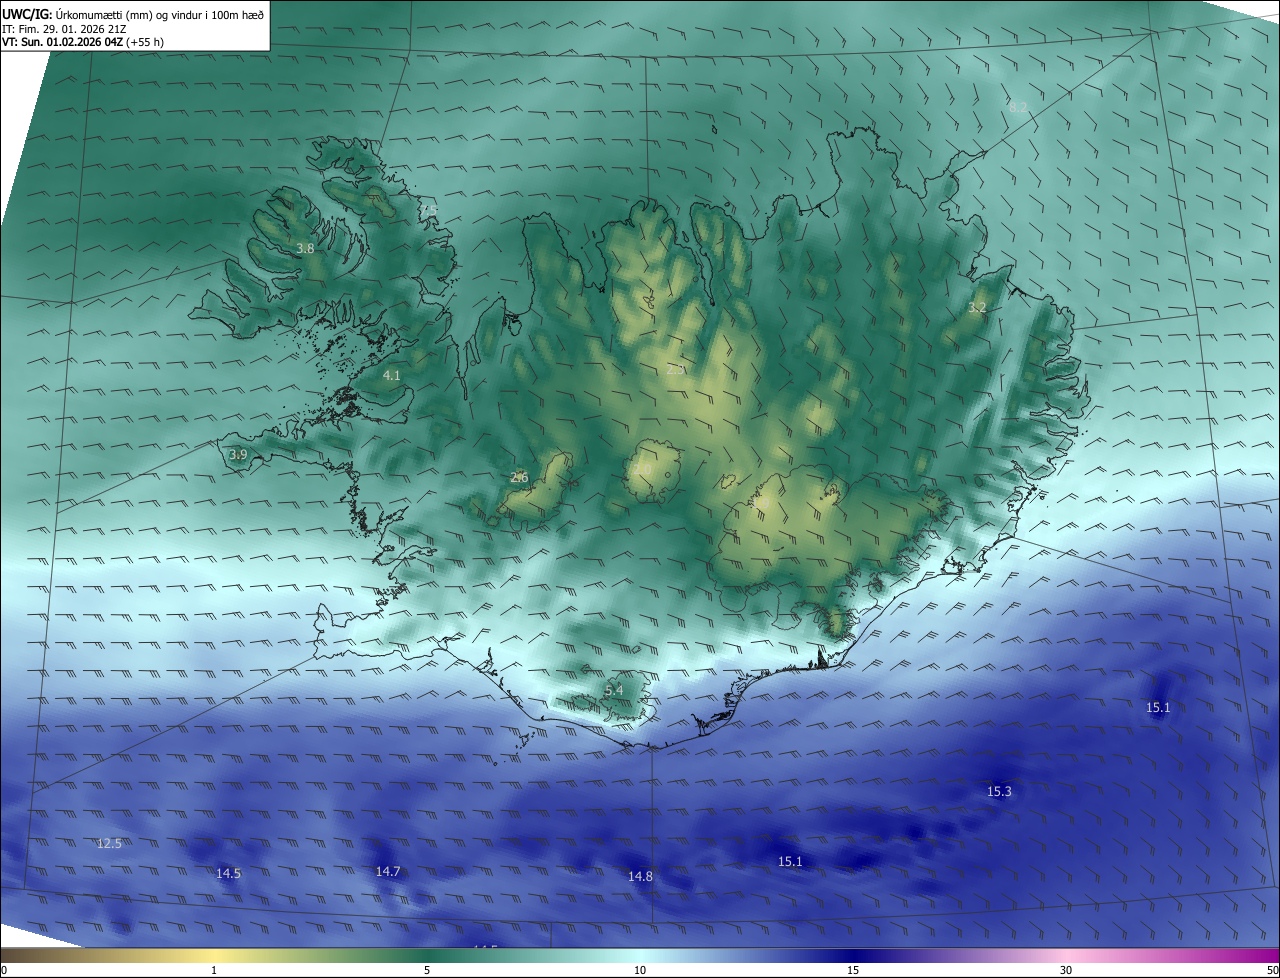Click the 5.4 value on Mýrdalsjökull
The image size is (1280, 978).
[613, 690]
